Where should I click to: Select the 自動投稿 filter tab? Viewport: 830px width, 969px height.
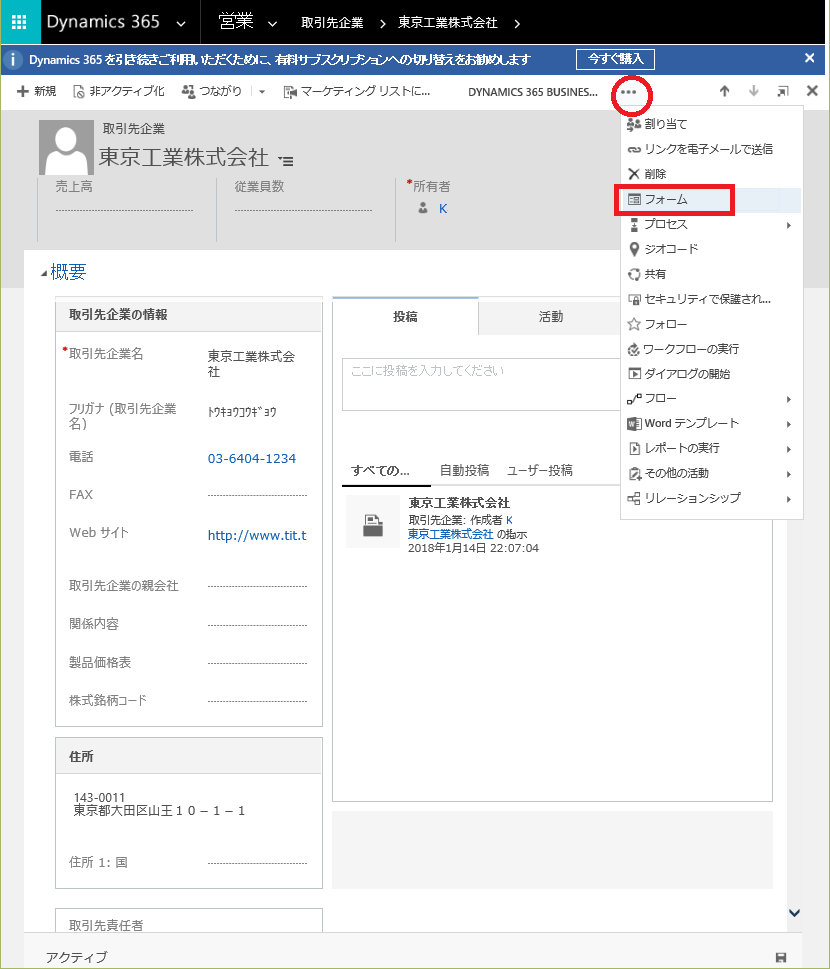(464, 471)
